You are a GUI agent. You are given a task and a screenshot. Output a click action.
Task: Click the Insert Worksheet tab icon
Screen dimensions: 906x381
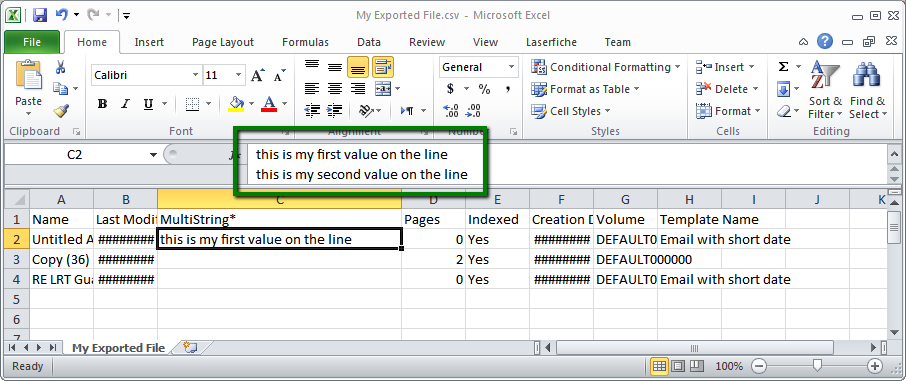pyautogui.click(x=190, y=347)
